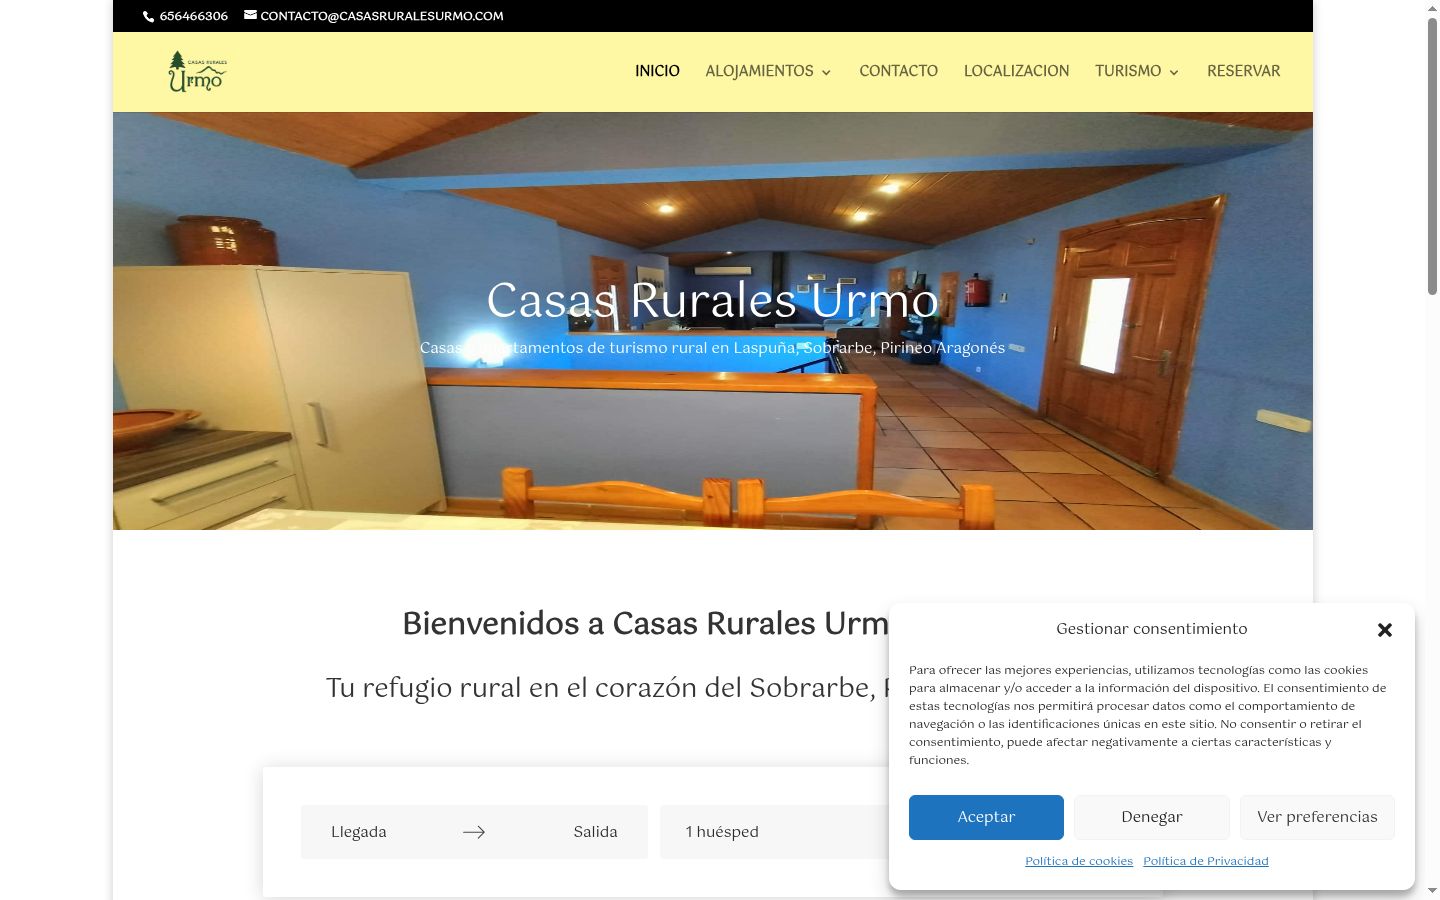Click the page vertical scrollbar thumb
1440x900 pixels.
1432,155
